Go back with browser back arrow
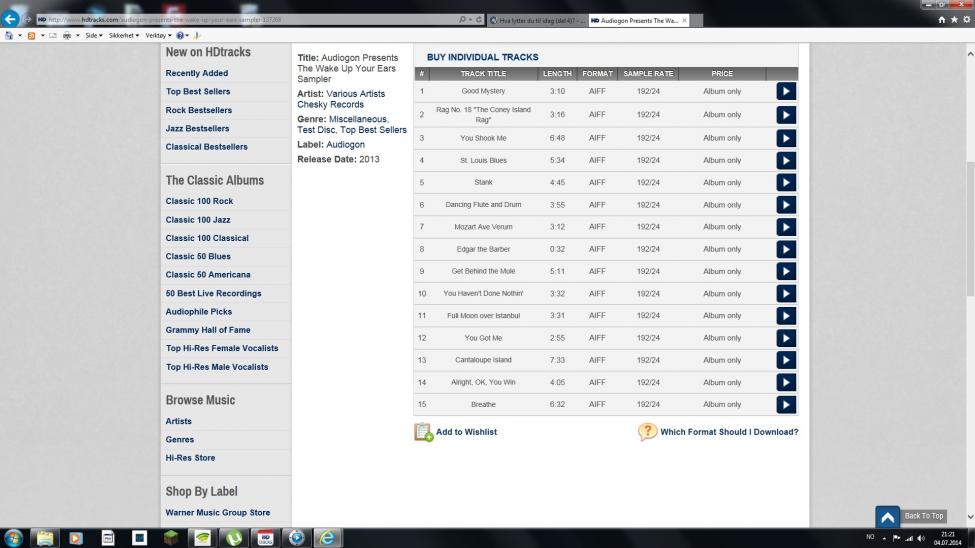 tap(10, 19)
